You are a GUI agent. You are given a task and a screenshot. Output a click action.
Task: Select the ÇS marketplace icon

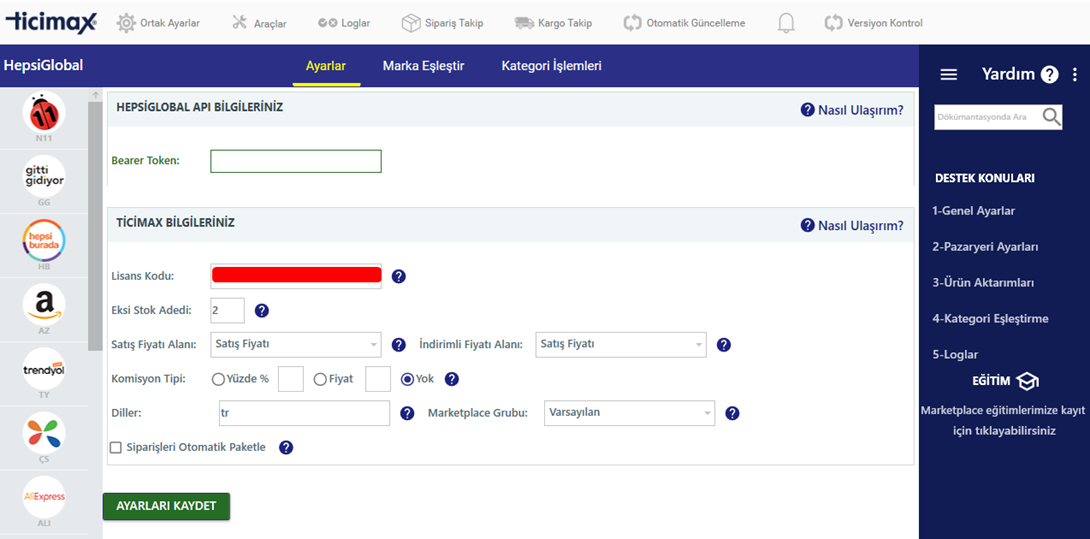click(44, 433)
